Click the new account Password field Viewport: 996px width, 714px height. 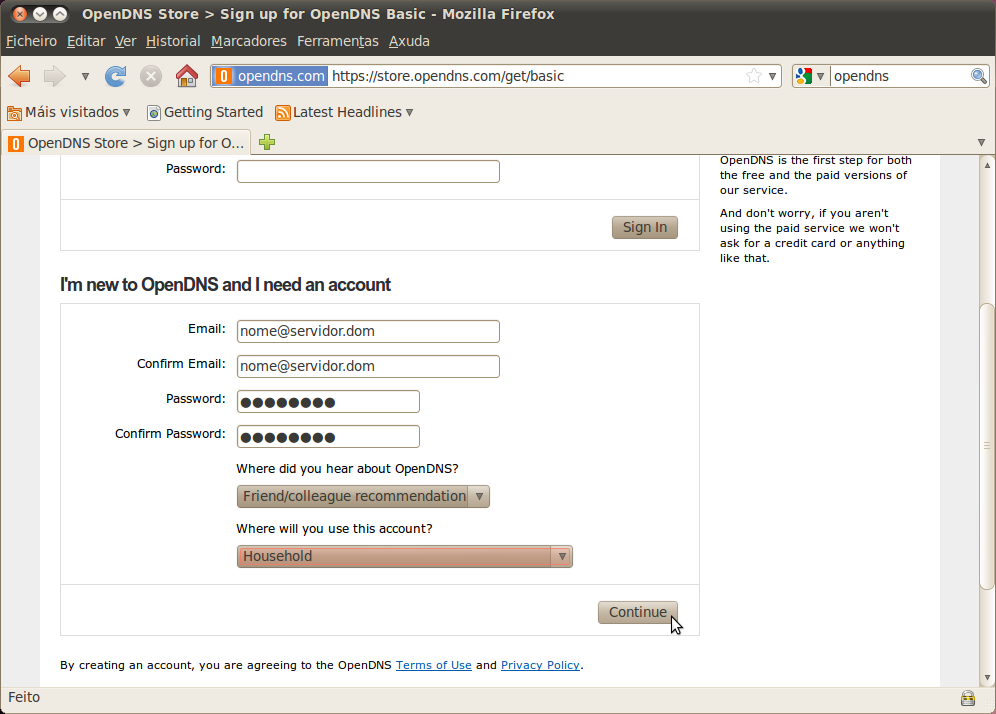pos(328,401)
